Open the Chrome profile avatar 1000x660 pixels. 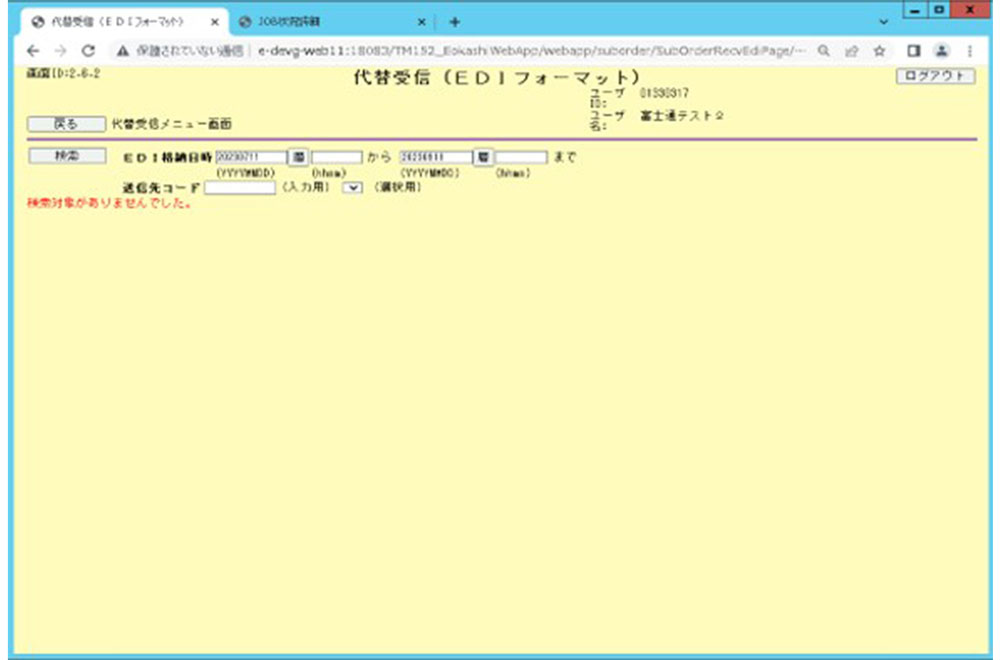[941, 50]
